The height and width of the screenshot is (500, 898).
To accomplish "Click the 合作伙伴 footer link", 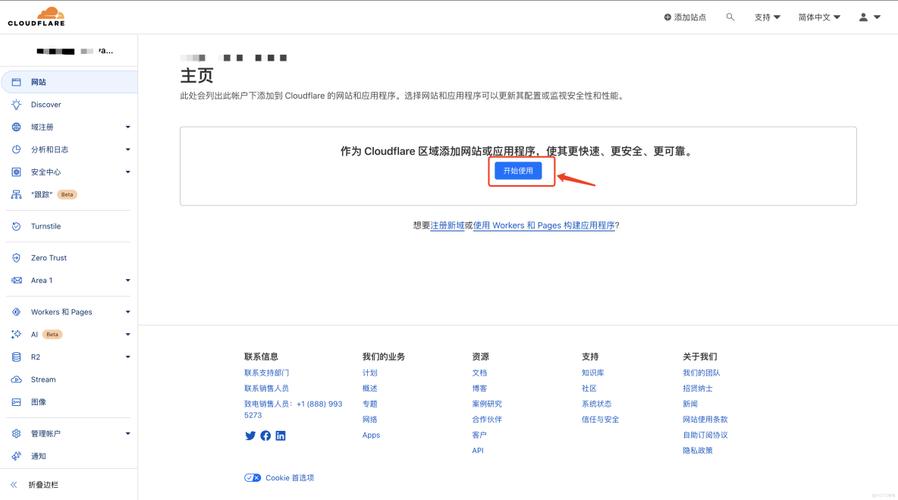I will (x=487, y=419).
